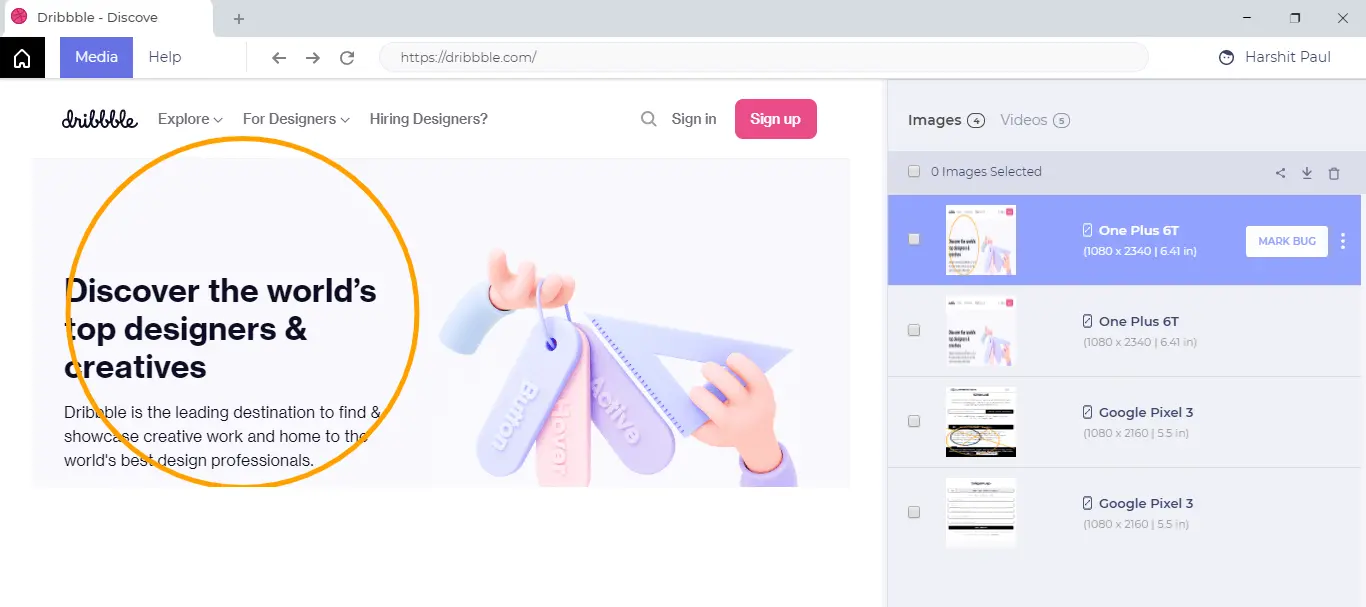
Task: Go back using the left arrow
Action: [x=279, y=58]
